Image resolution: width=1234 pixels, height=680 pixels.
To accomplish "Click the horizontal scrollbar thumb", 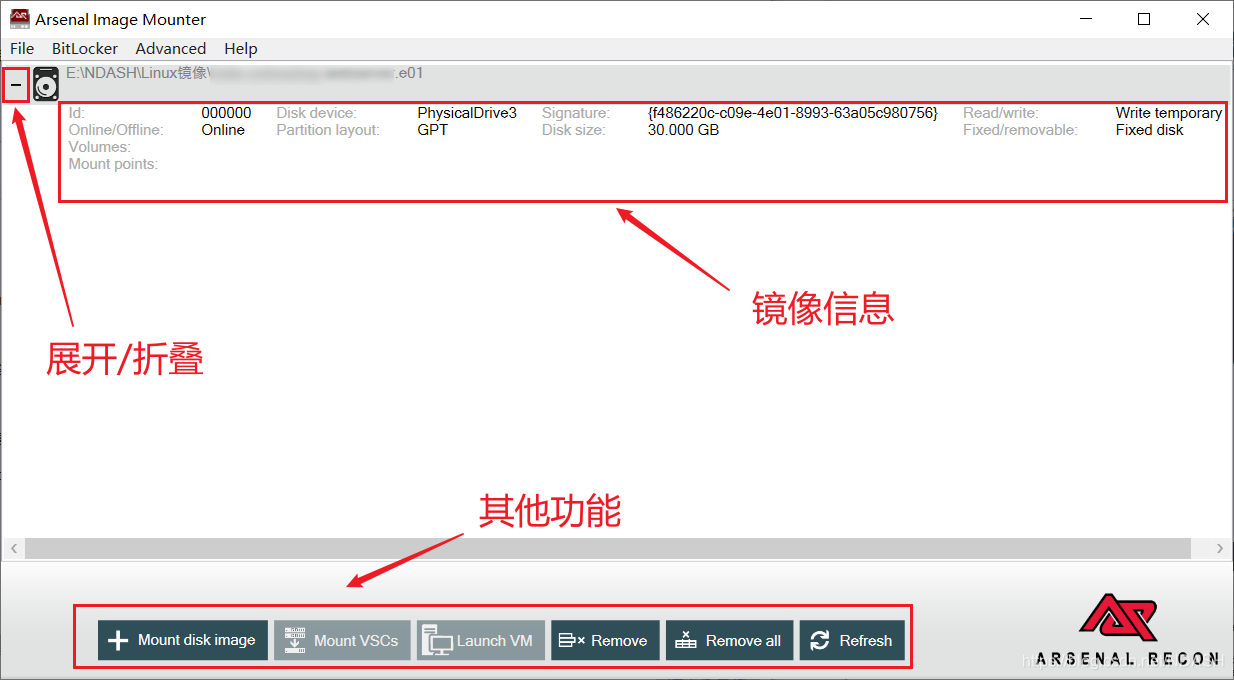I will pyautogui.click(x=608, y=548).
